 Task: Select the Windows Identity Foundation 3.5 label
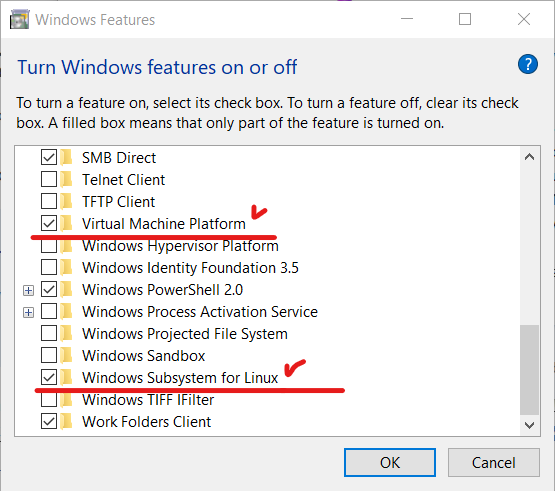click(190, 268)
